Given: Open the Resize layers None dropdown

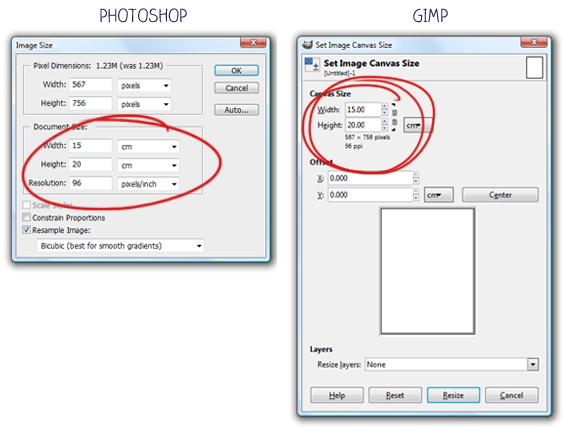Looking at the screenshot, I should coord(452,364).
